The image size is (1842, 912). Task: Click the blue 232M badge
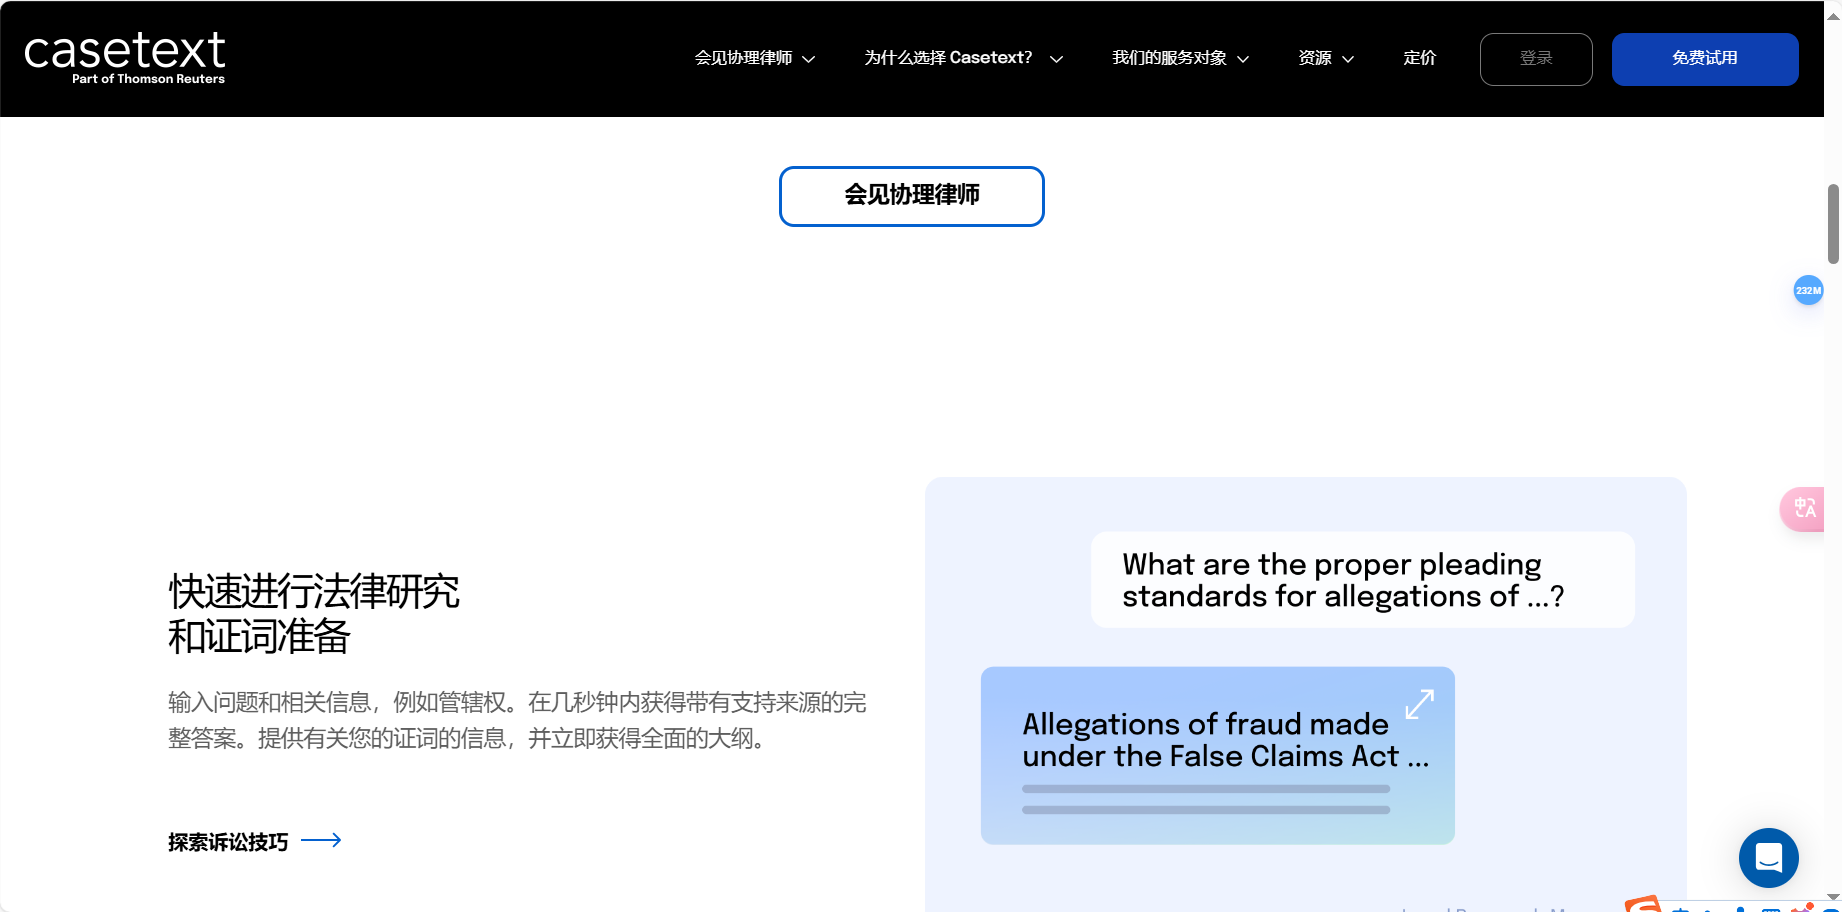click(x=1808, y=290)
